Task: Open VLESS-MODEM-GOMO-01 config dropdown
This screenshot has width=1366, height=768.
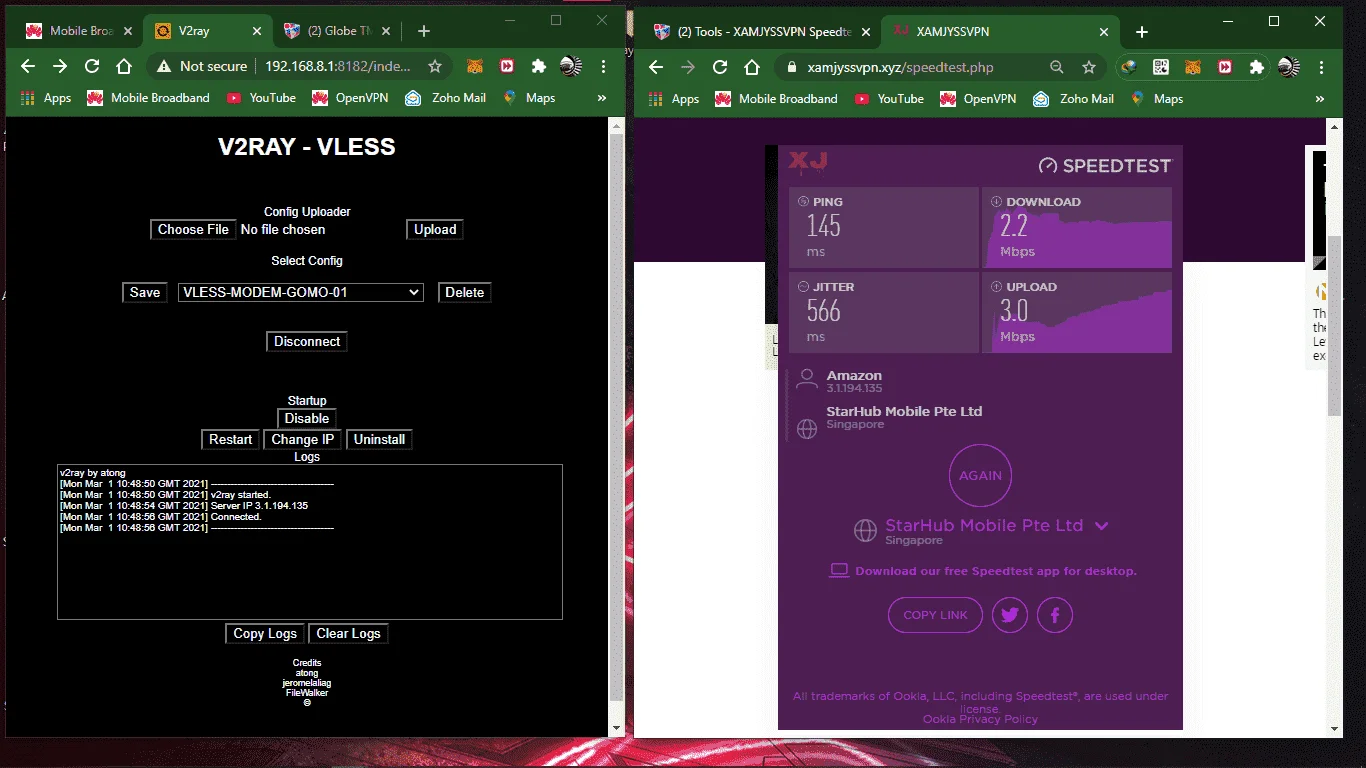Action: tap(301, 292)
